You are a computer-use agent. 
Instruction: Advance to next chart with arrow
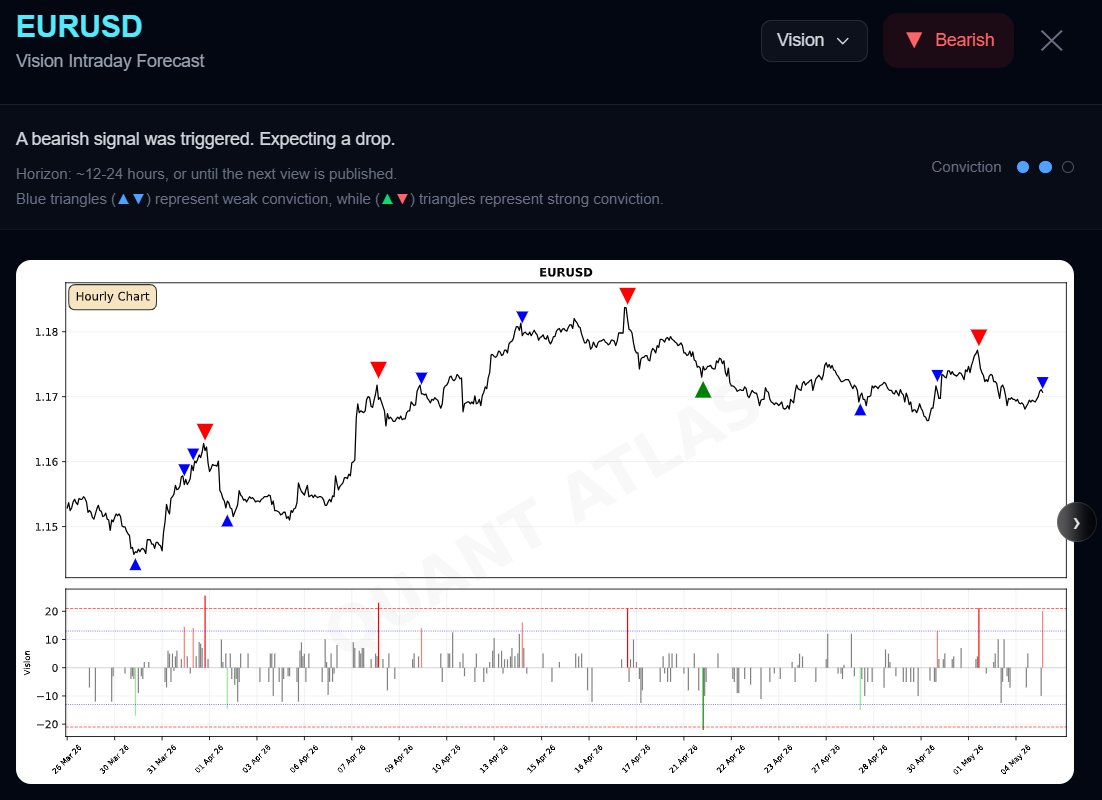click(x=1076, y=522)
